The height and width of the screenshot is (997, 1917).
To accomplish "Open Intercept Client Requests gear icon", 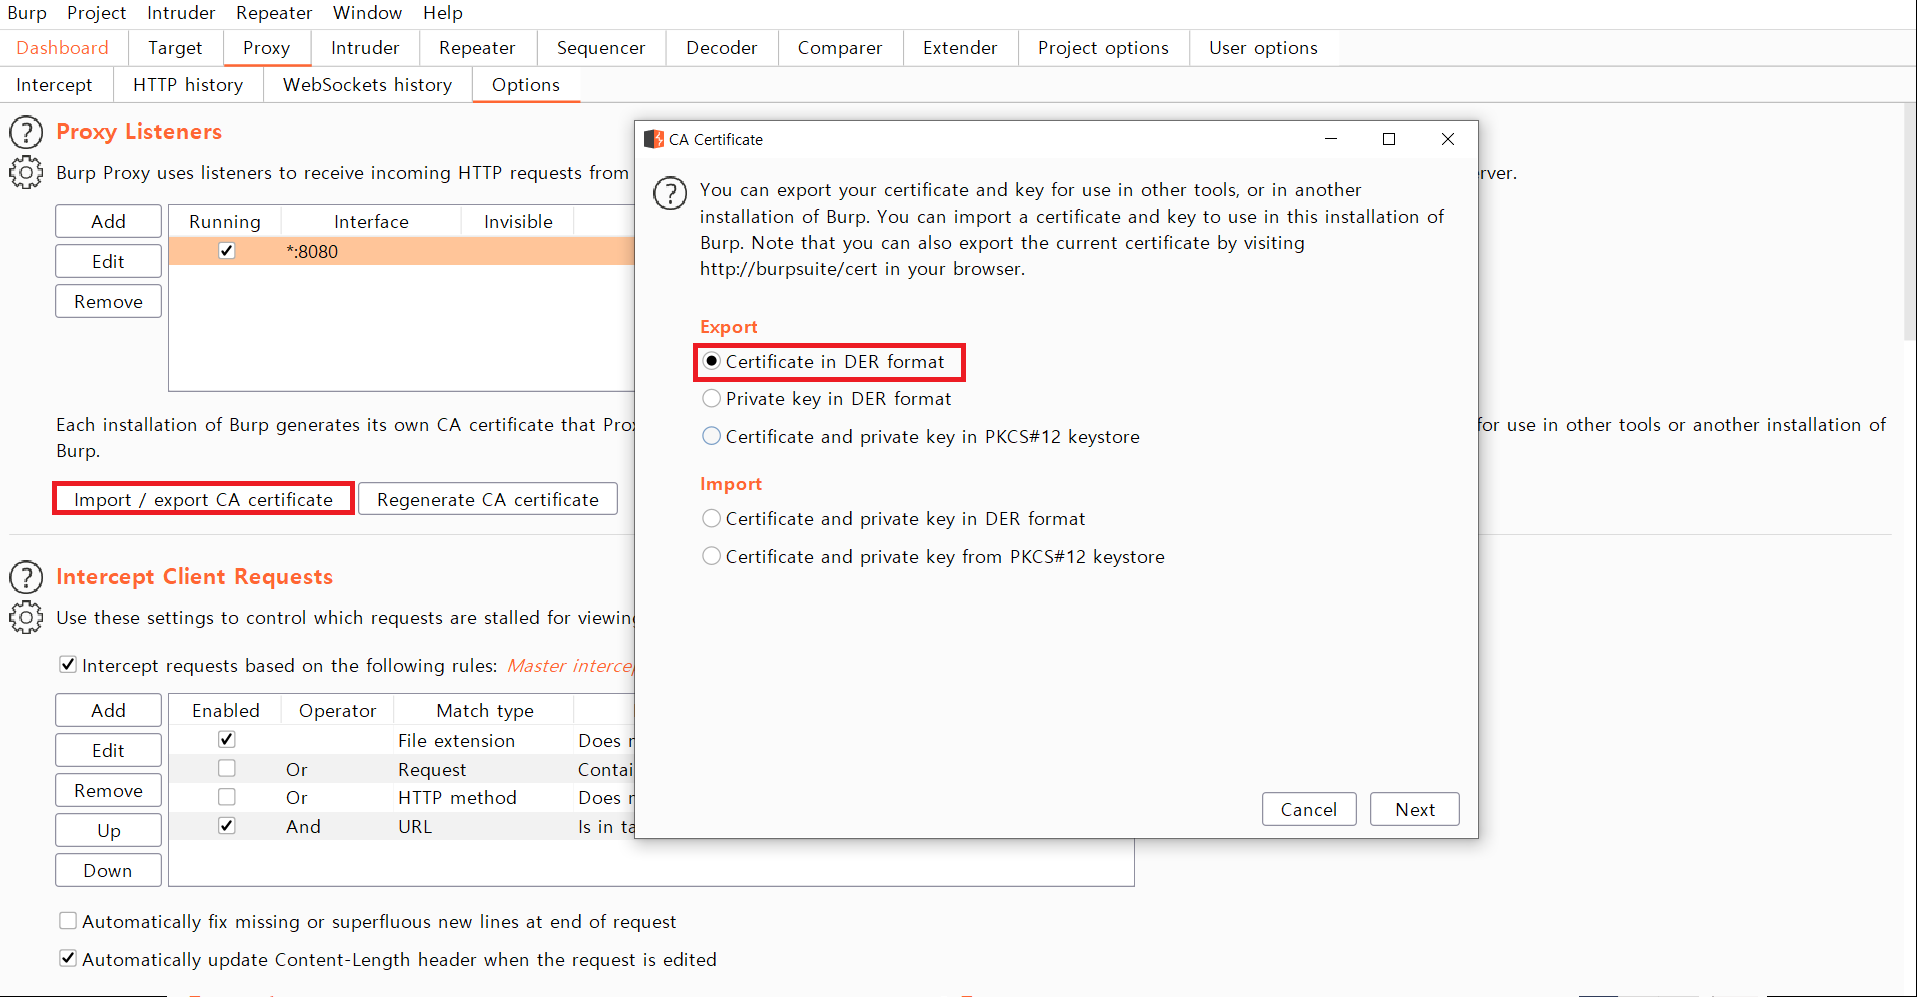I will click(x=26, y=618).
